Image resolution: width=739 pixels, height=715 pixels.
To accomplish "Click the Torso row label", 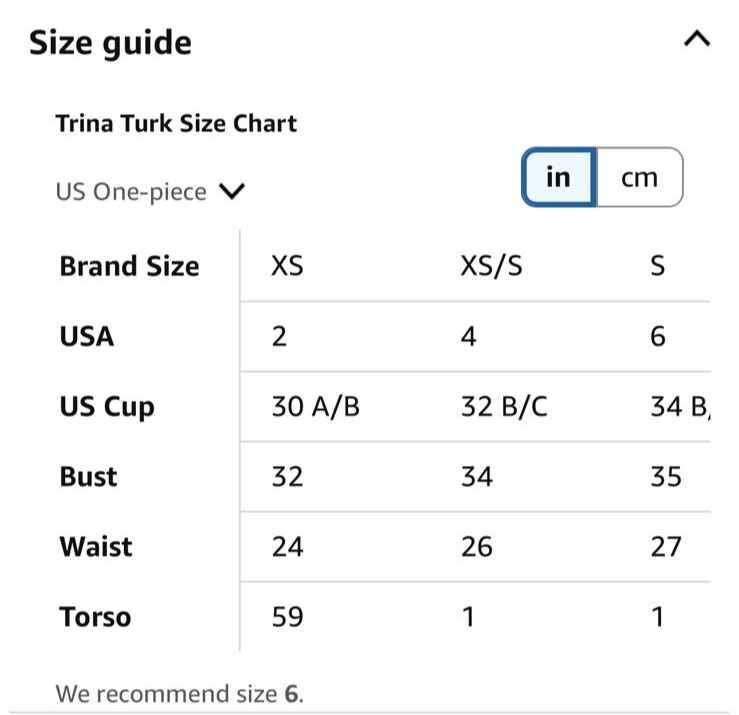I will (x=95, y=617).
